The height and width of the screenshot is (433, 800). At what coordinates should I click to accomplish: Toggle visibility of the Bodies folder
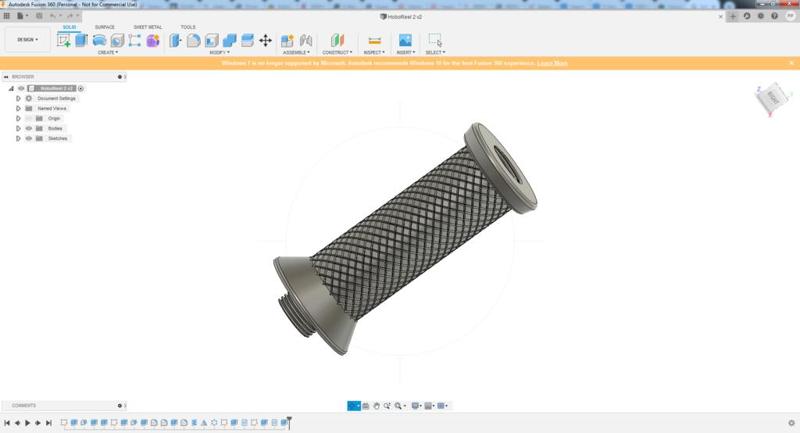[29, 129]
